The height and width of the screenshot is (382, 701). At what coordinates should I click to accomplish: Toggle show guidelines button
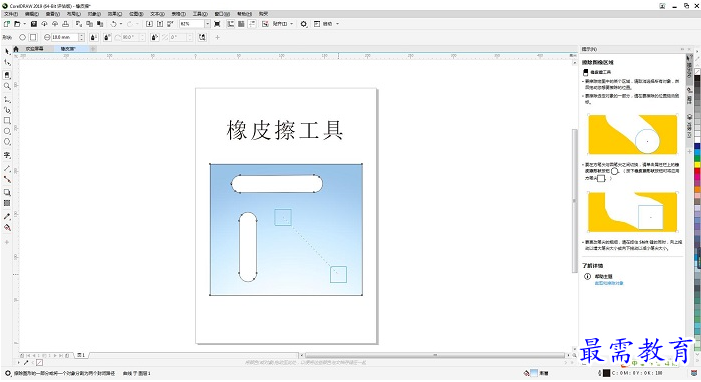coord(252,24)
